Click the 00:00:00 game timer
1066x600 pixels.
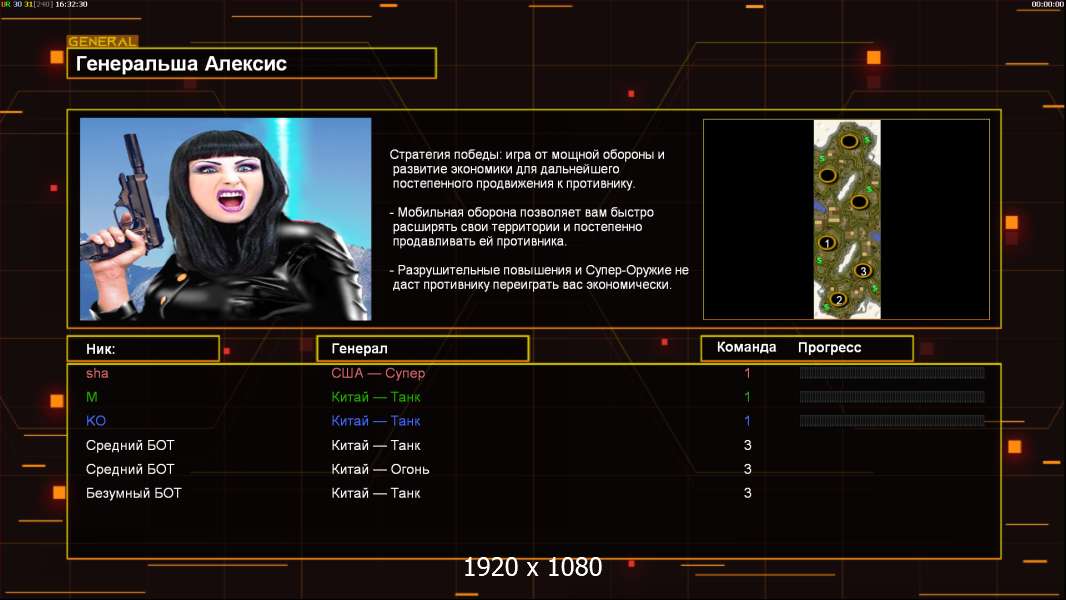1047,4
